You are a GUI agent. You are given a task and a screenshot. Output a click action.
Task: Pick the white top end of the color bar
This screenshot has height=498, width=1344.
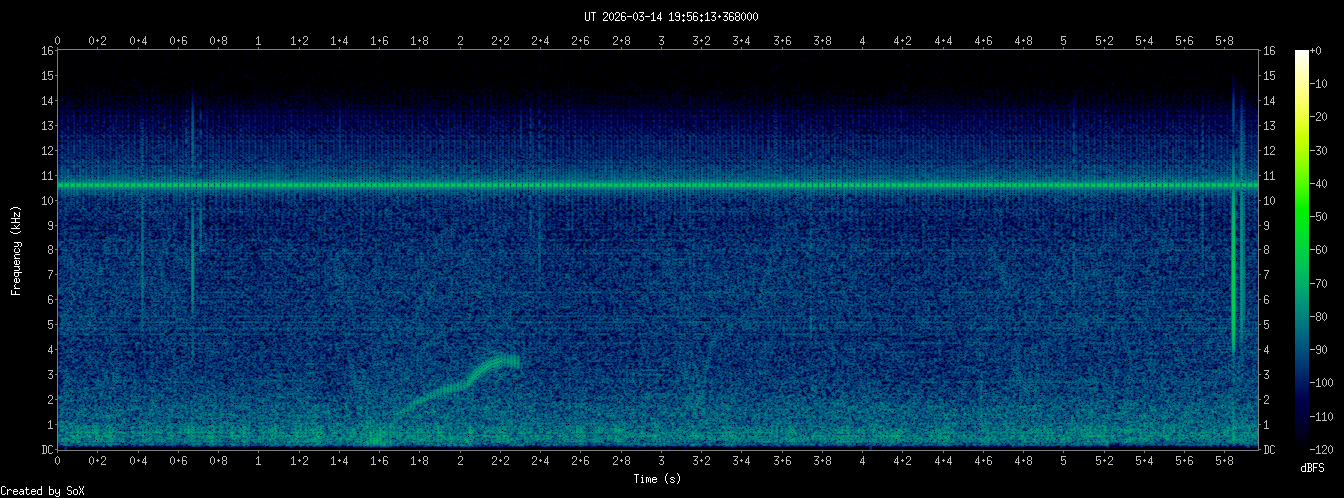(1301, 53)
